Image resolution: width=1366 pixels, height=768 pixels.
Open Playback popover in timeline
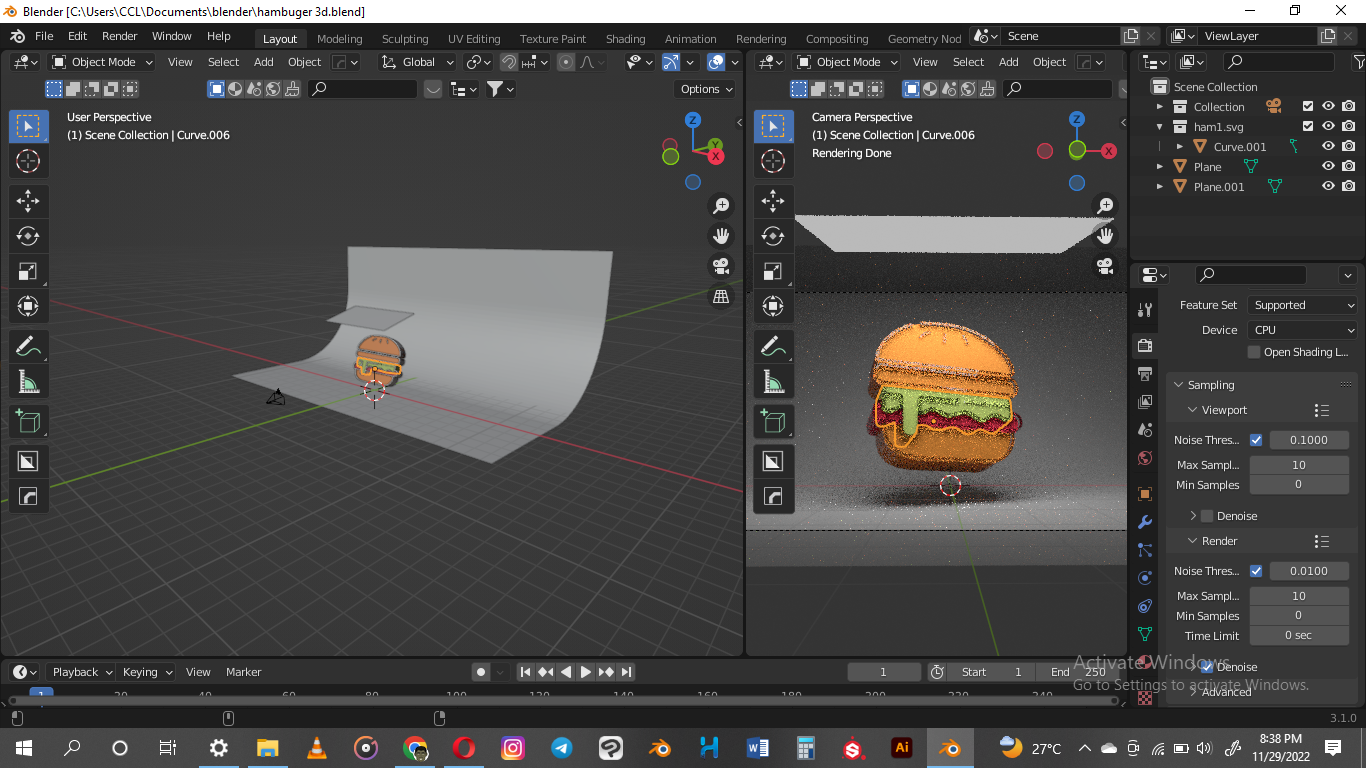[80, 672]
